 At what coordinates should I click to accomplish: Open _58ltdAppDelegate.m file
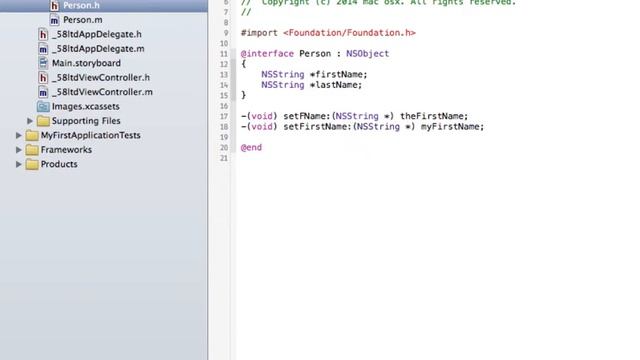[98, 49]
